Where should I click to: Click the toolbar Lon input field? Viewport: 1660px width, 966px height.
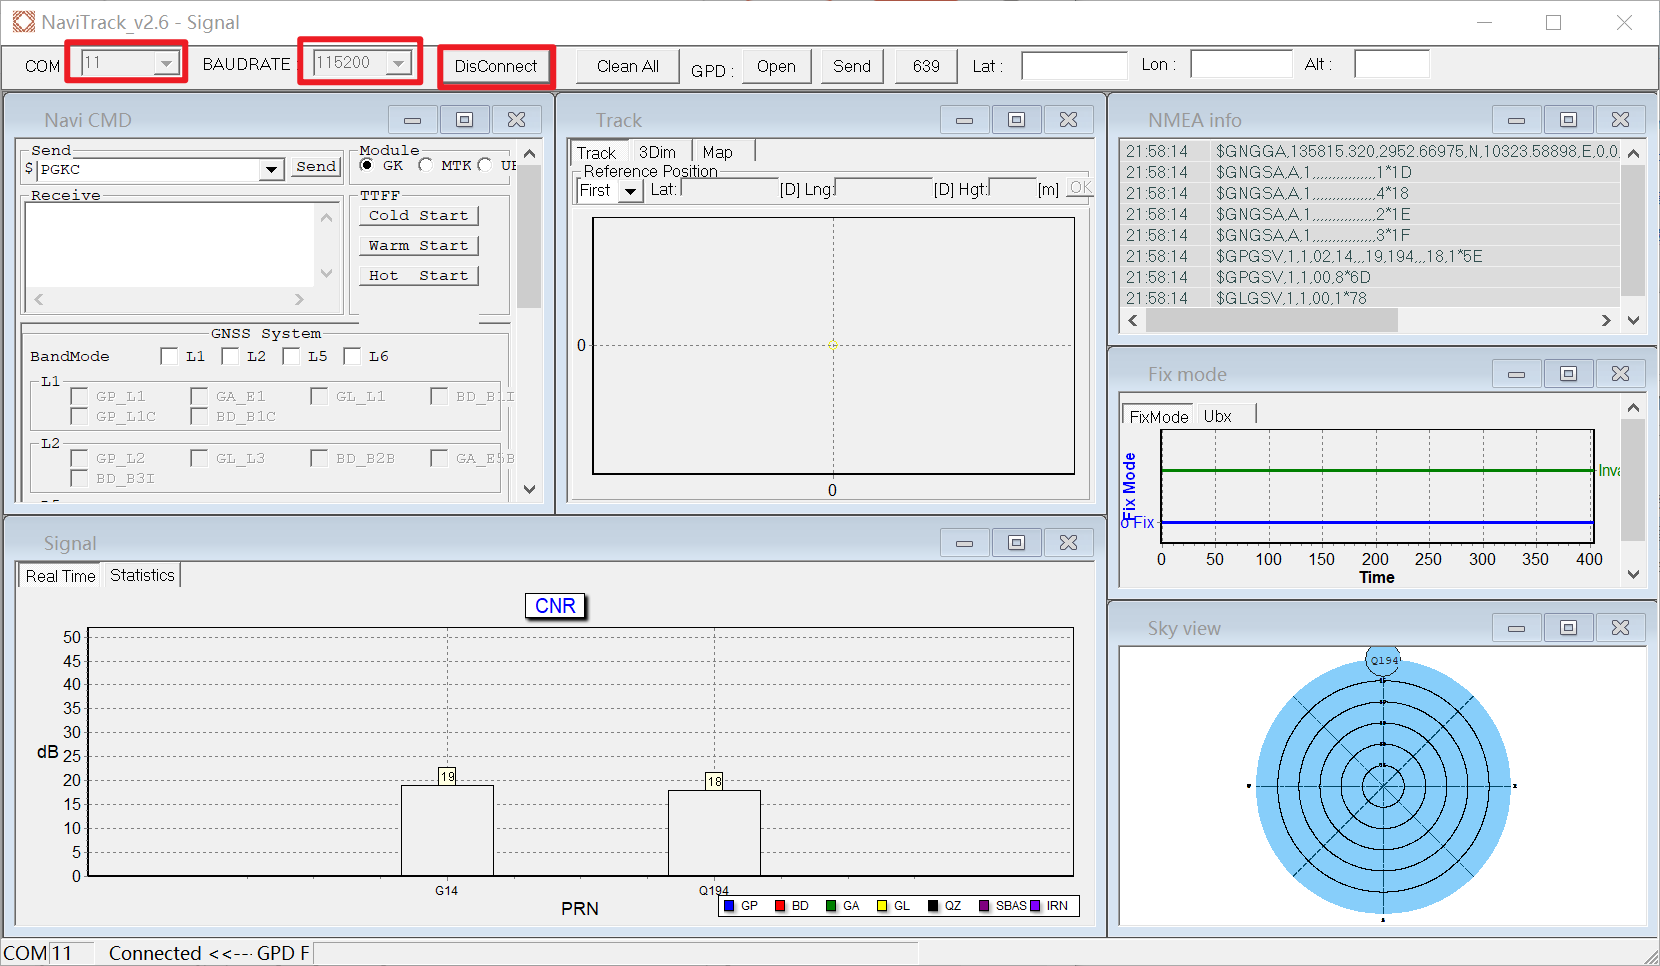tap(1242, 64)
